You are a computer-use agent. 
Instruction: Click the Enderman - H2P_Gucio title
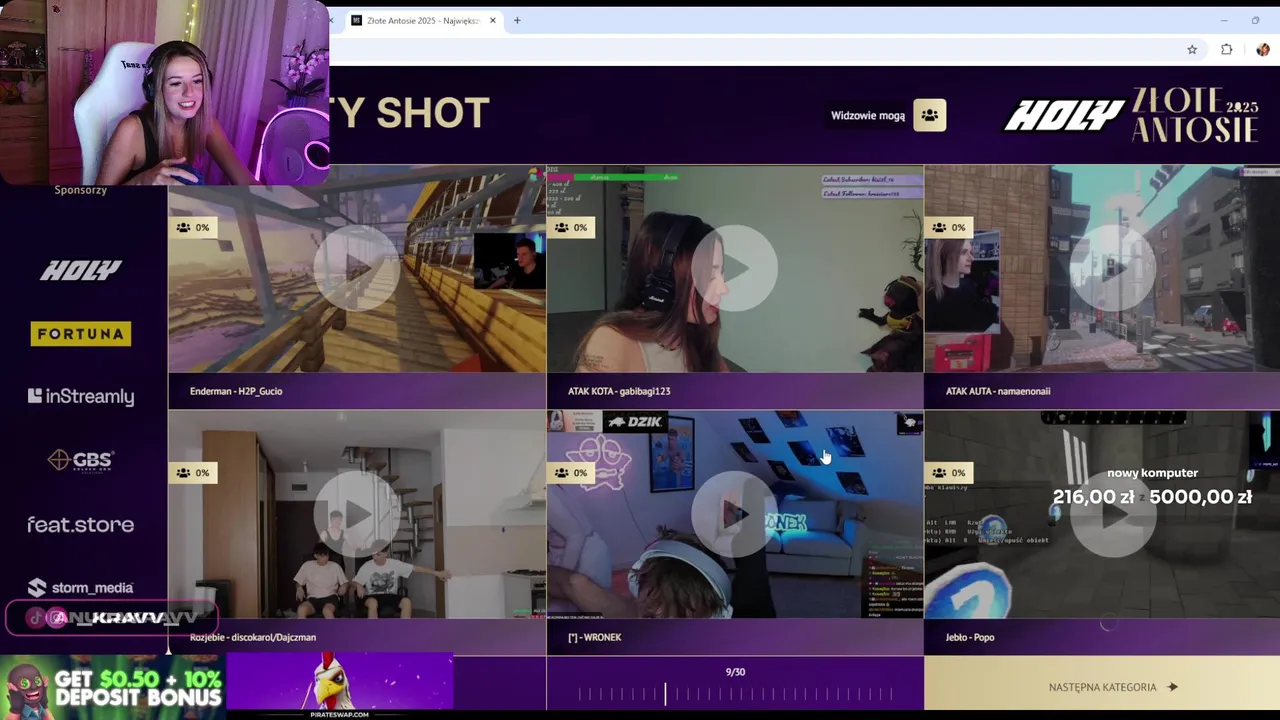tap(236, 391)
